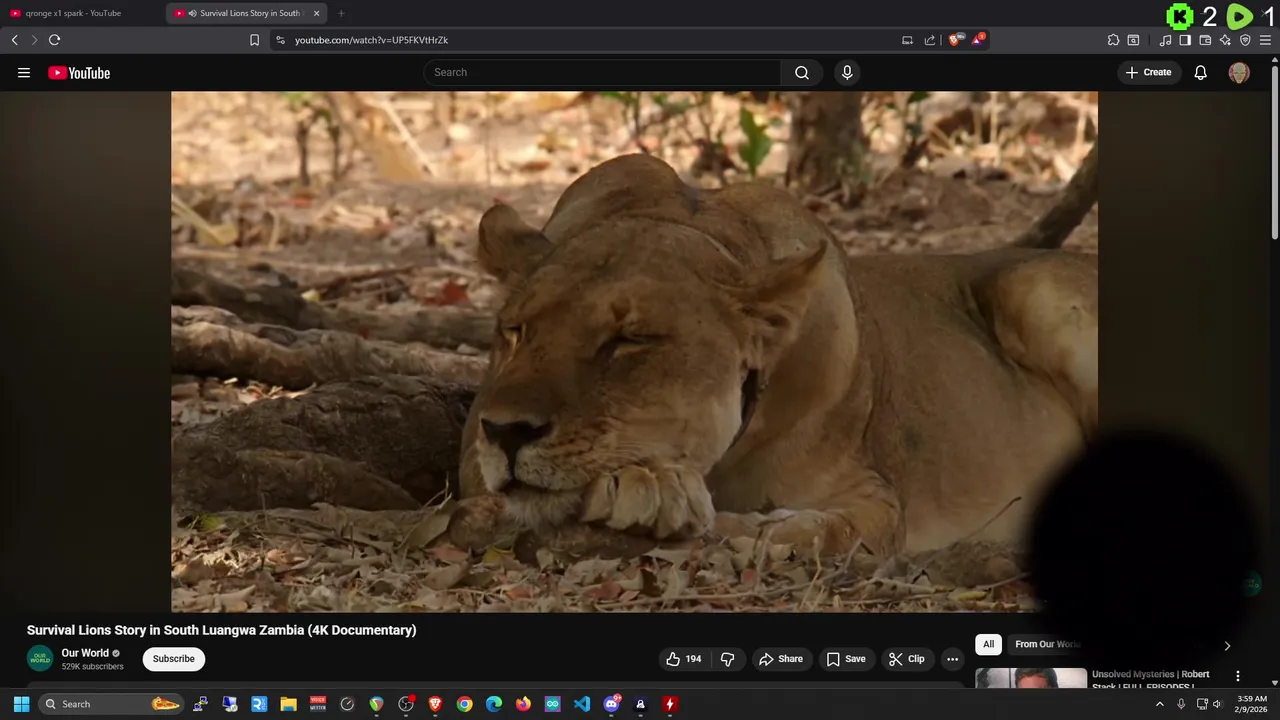Open YouTube notifications bell

point(1201,73)
